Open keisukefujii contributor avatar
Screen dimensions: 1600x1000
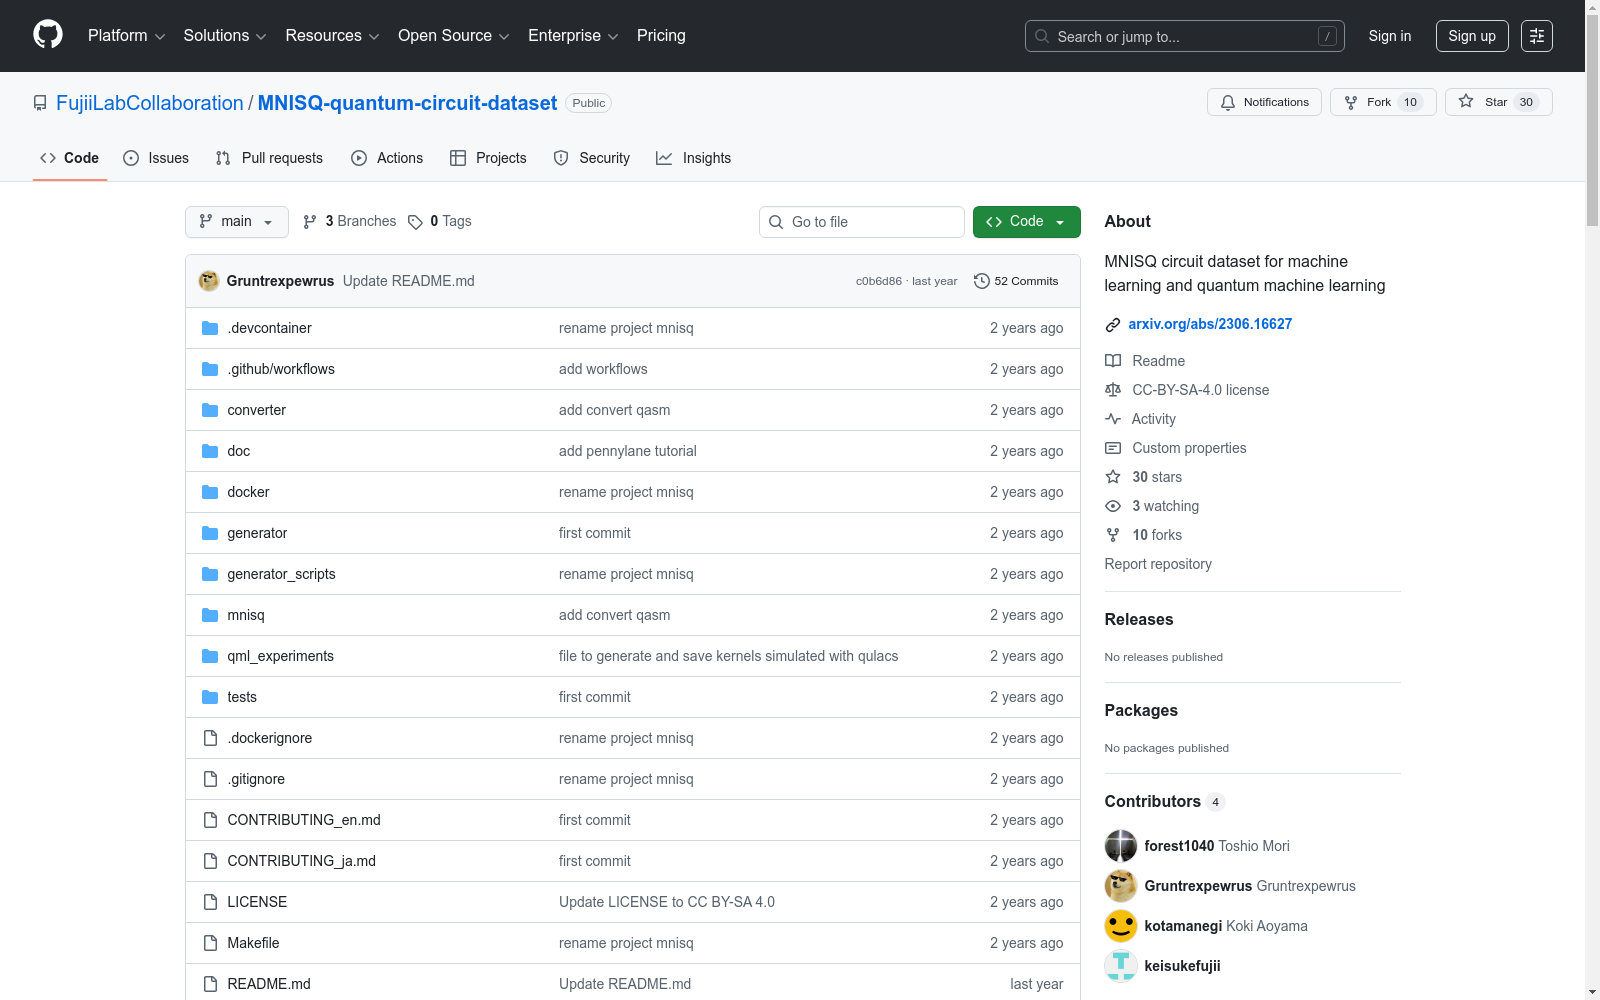1121,966
